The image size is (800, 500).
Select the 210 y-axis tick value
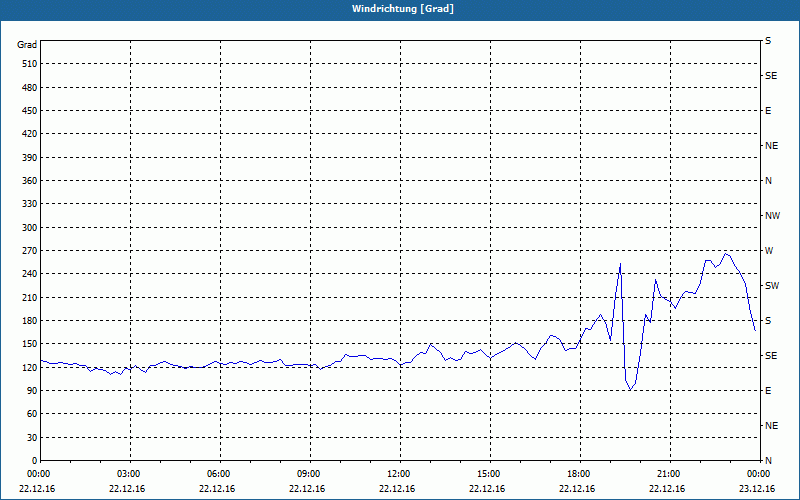tap(30, 297)
